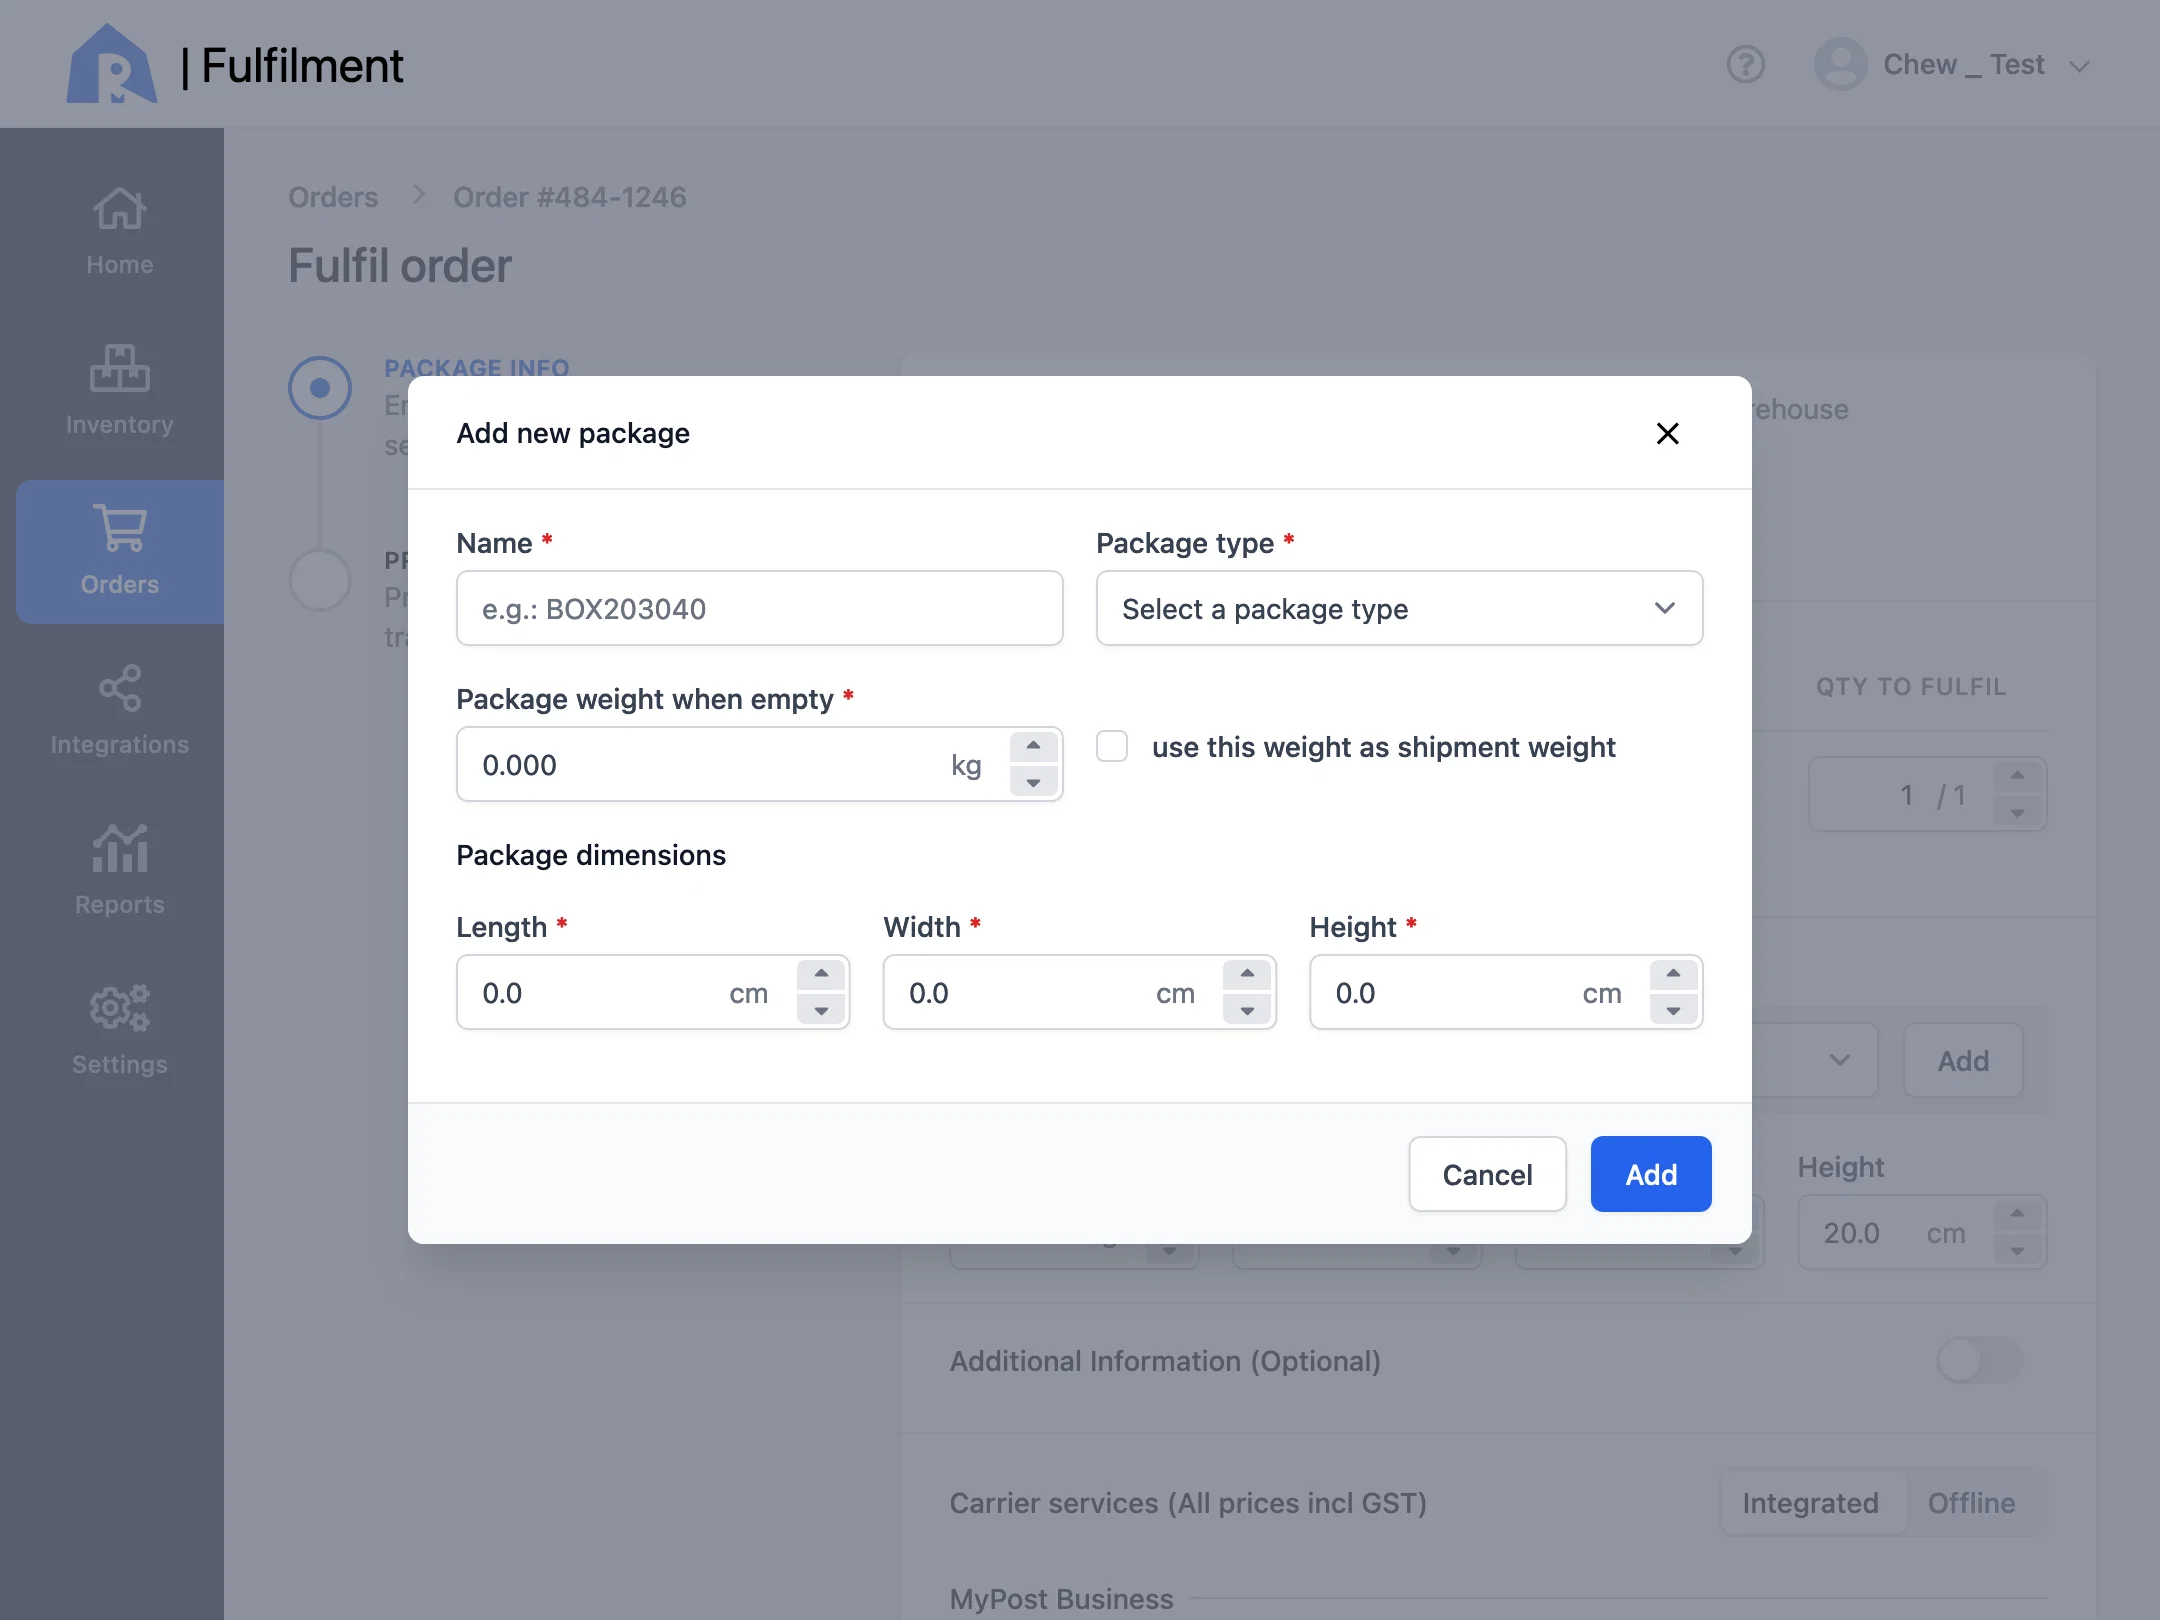Click the blue Add button
The width and height of the screenshot is (2160, 1620).
click(x=1651, y=1174)
